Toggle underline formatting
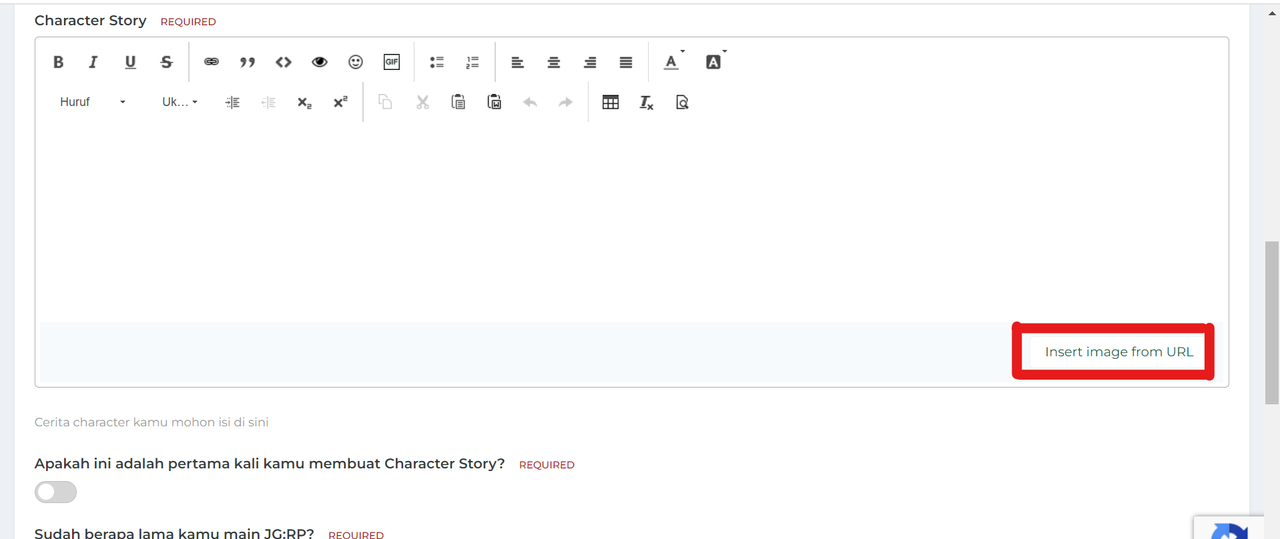 point(130,62)
